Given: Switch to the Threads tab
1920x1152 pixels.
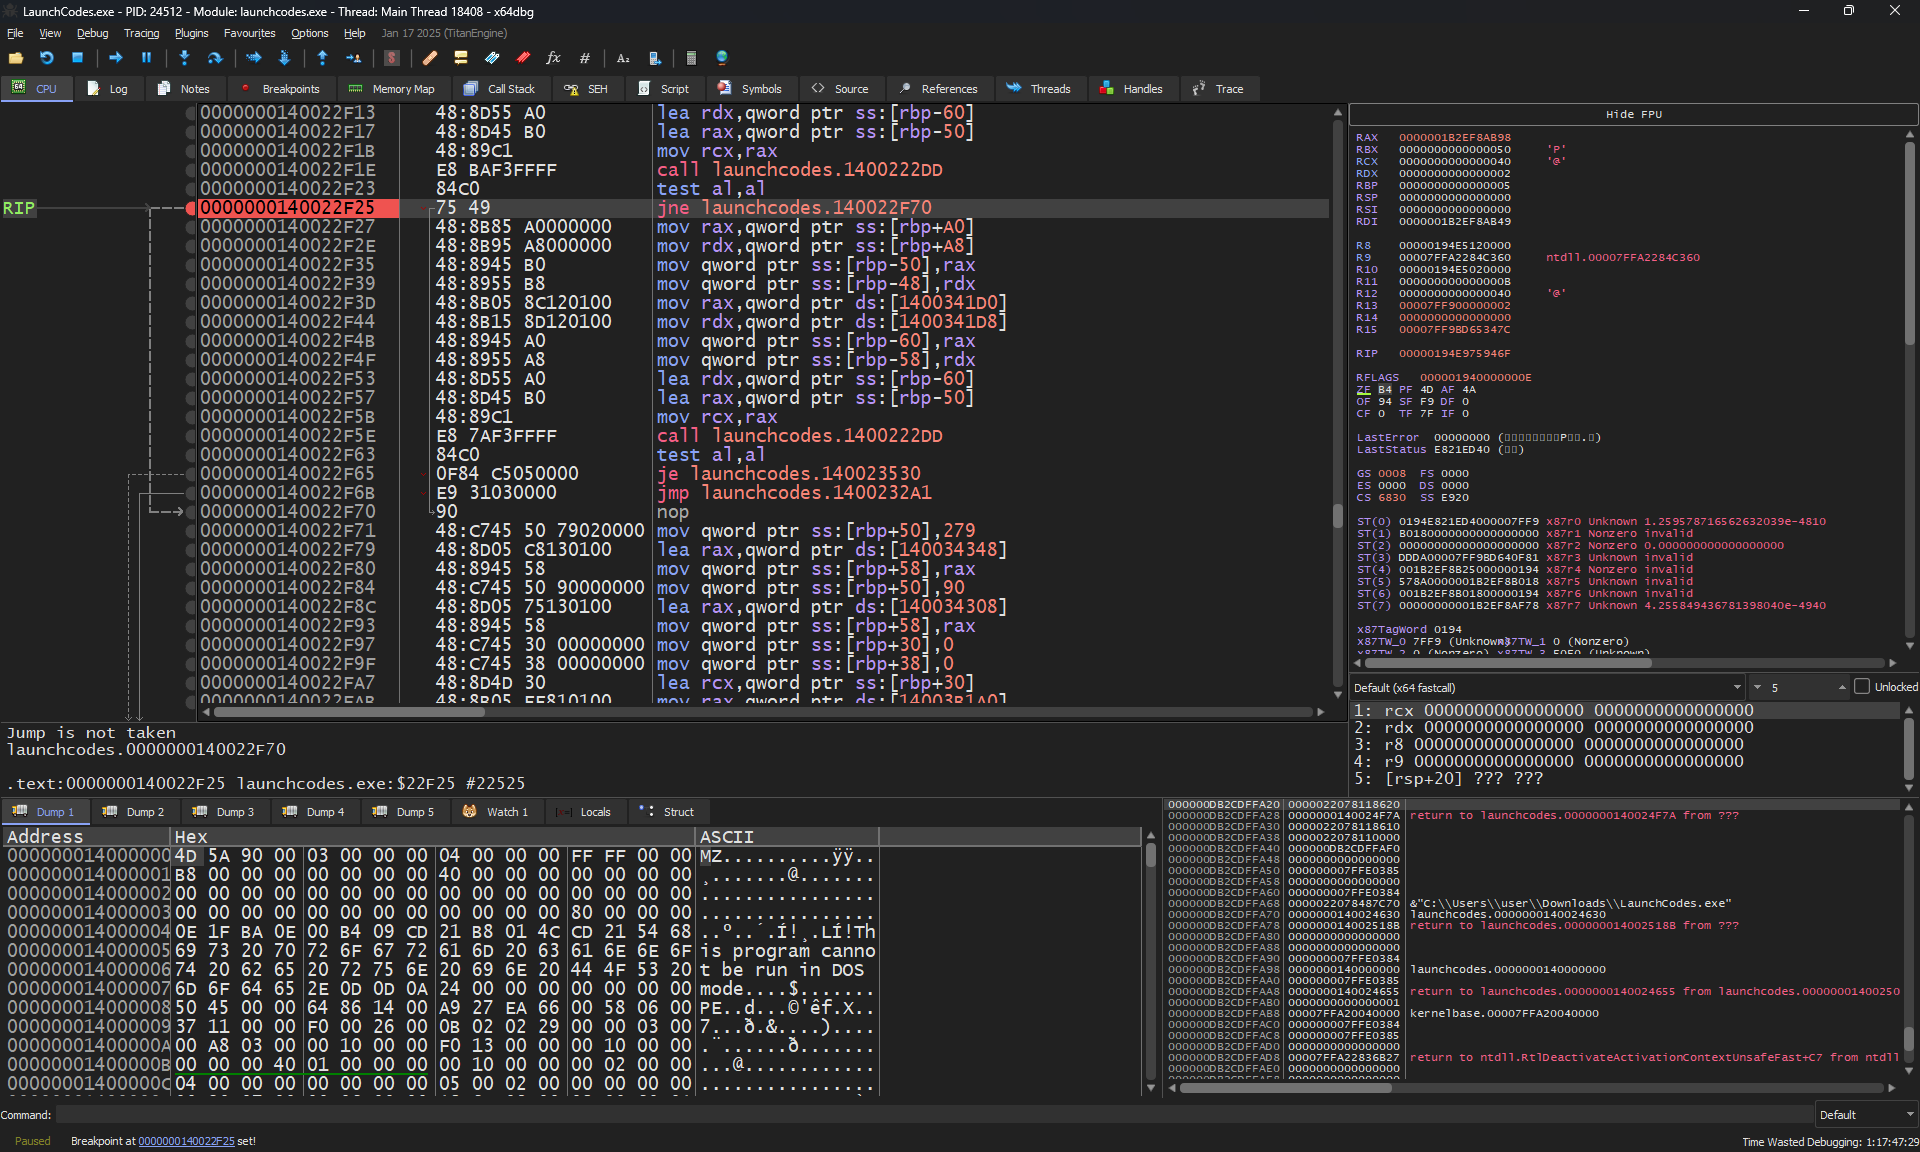Looking at the screenshot, I should tap(1040, 89).
